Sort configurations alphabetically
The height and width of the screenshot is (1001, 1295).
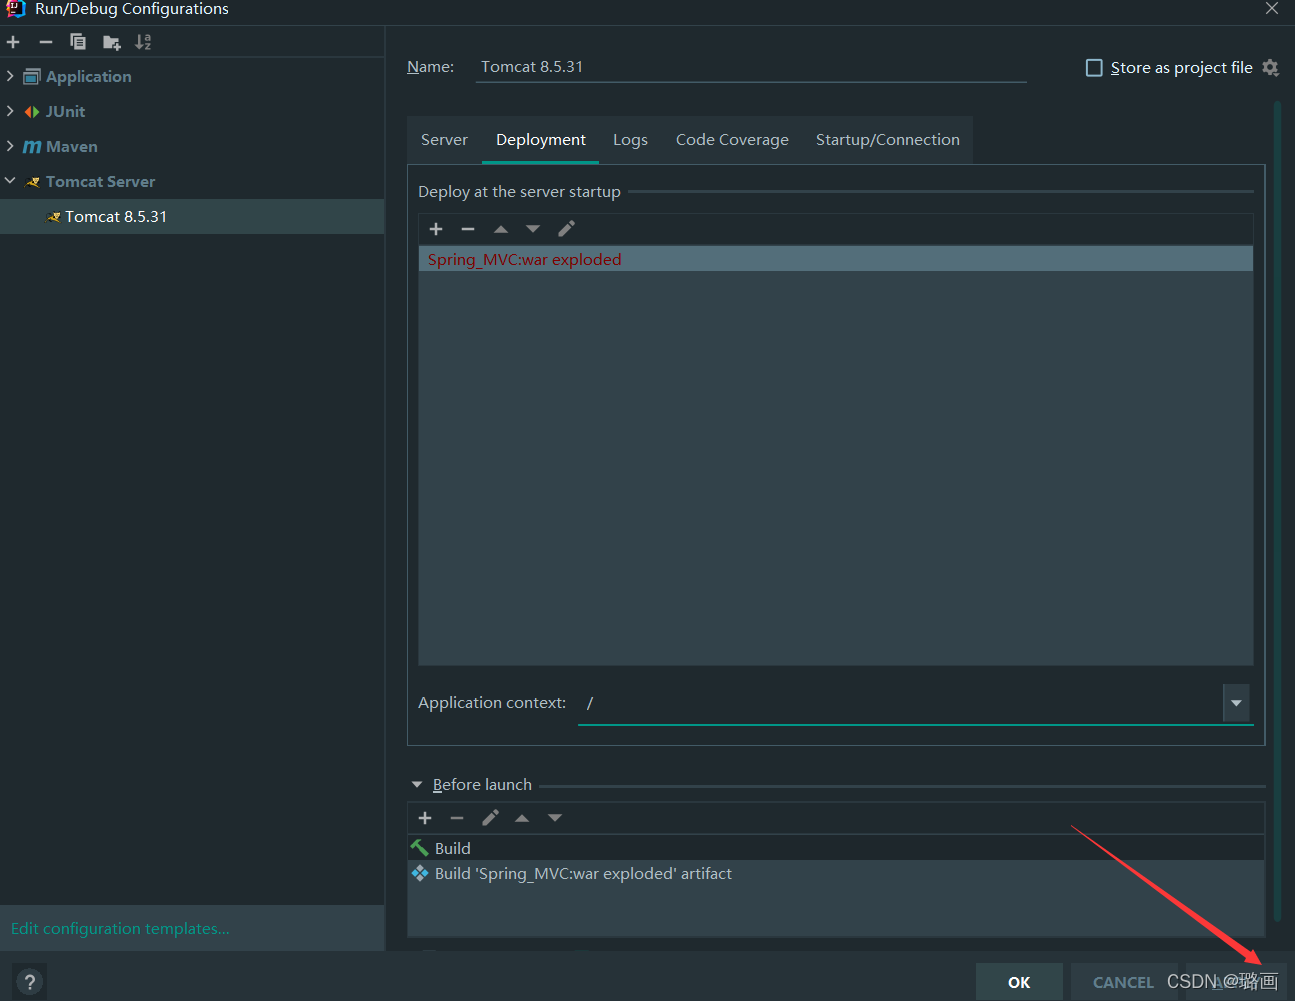click(x=143, y=42)
